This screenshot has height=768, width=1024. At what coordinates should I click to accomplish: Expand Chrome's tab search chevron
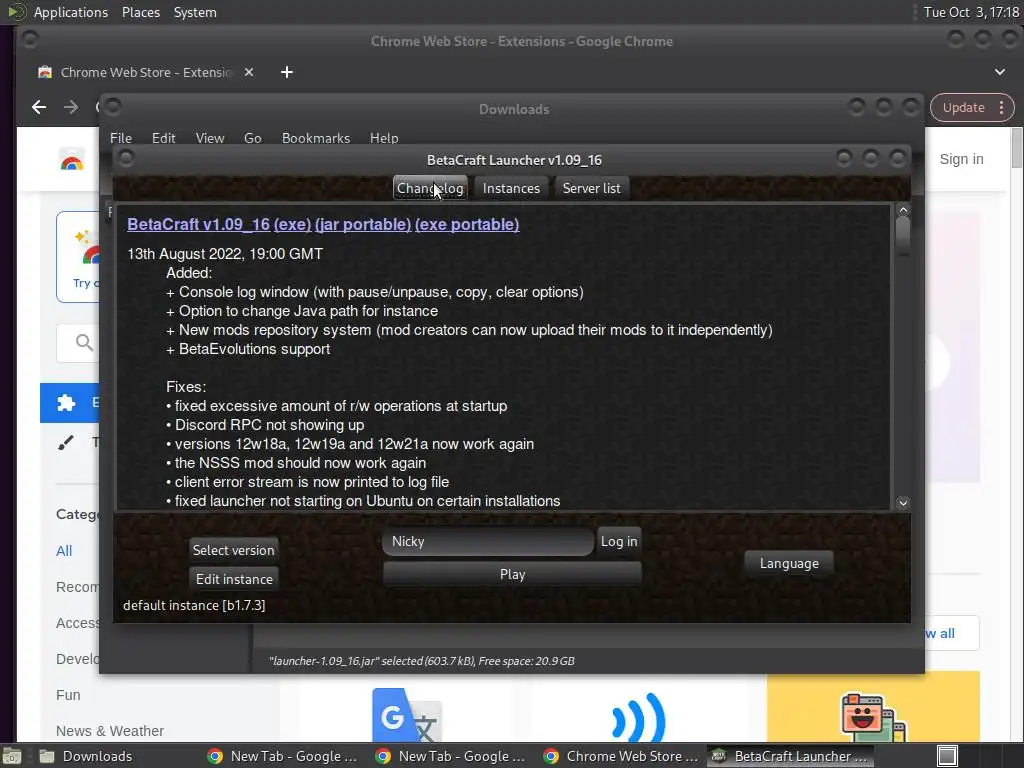(1000, 72)
